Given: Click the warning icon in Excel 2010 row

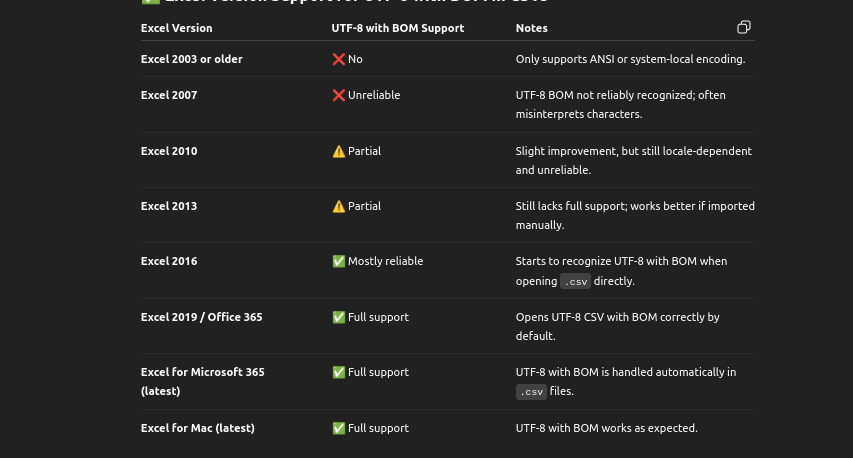Looking at the screenshot, I should pos(338,151).
